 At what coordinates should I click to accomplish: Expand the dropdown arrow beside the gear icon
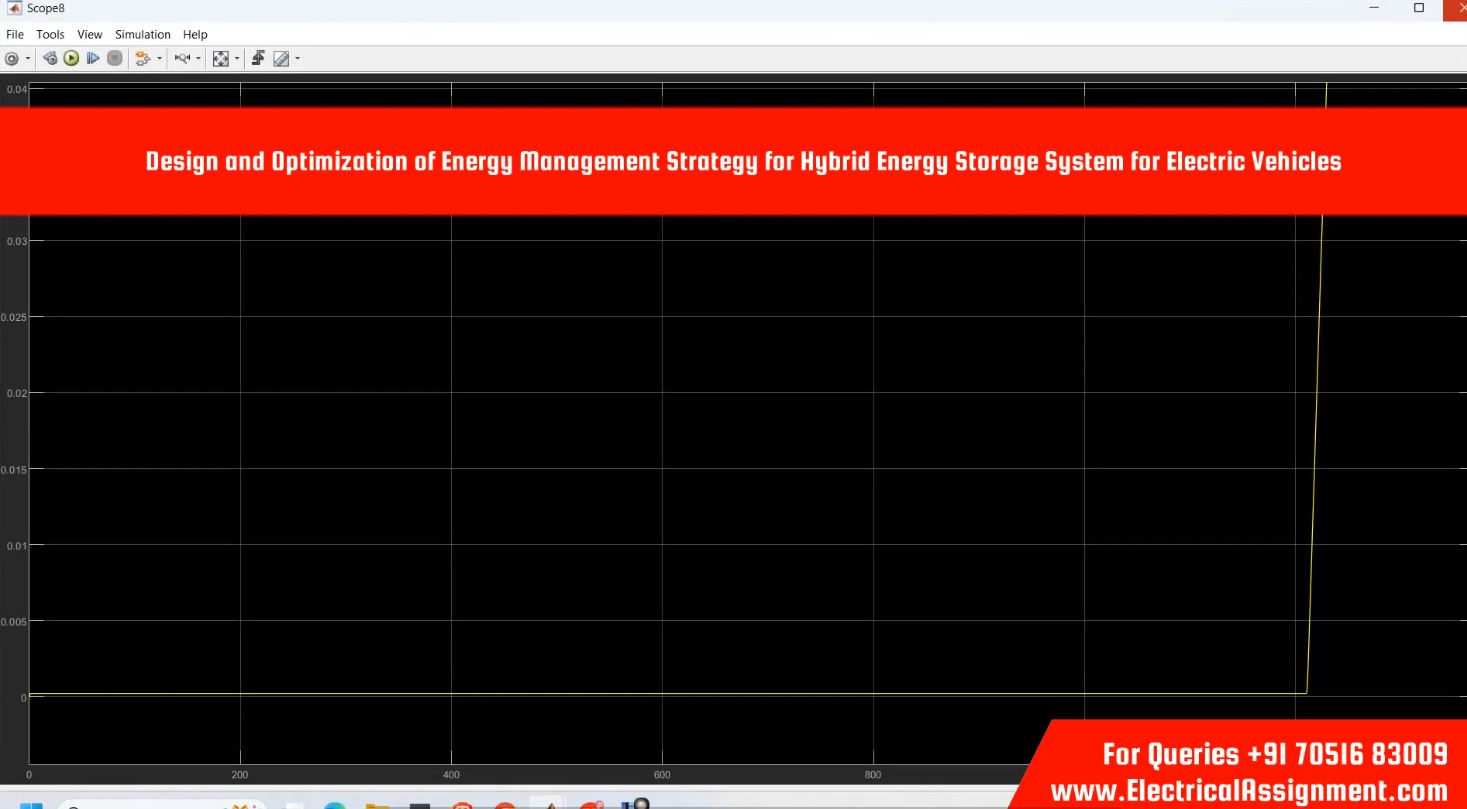28,59
